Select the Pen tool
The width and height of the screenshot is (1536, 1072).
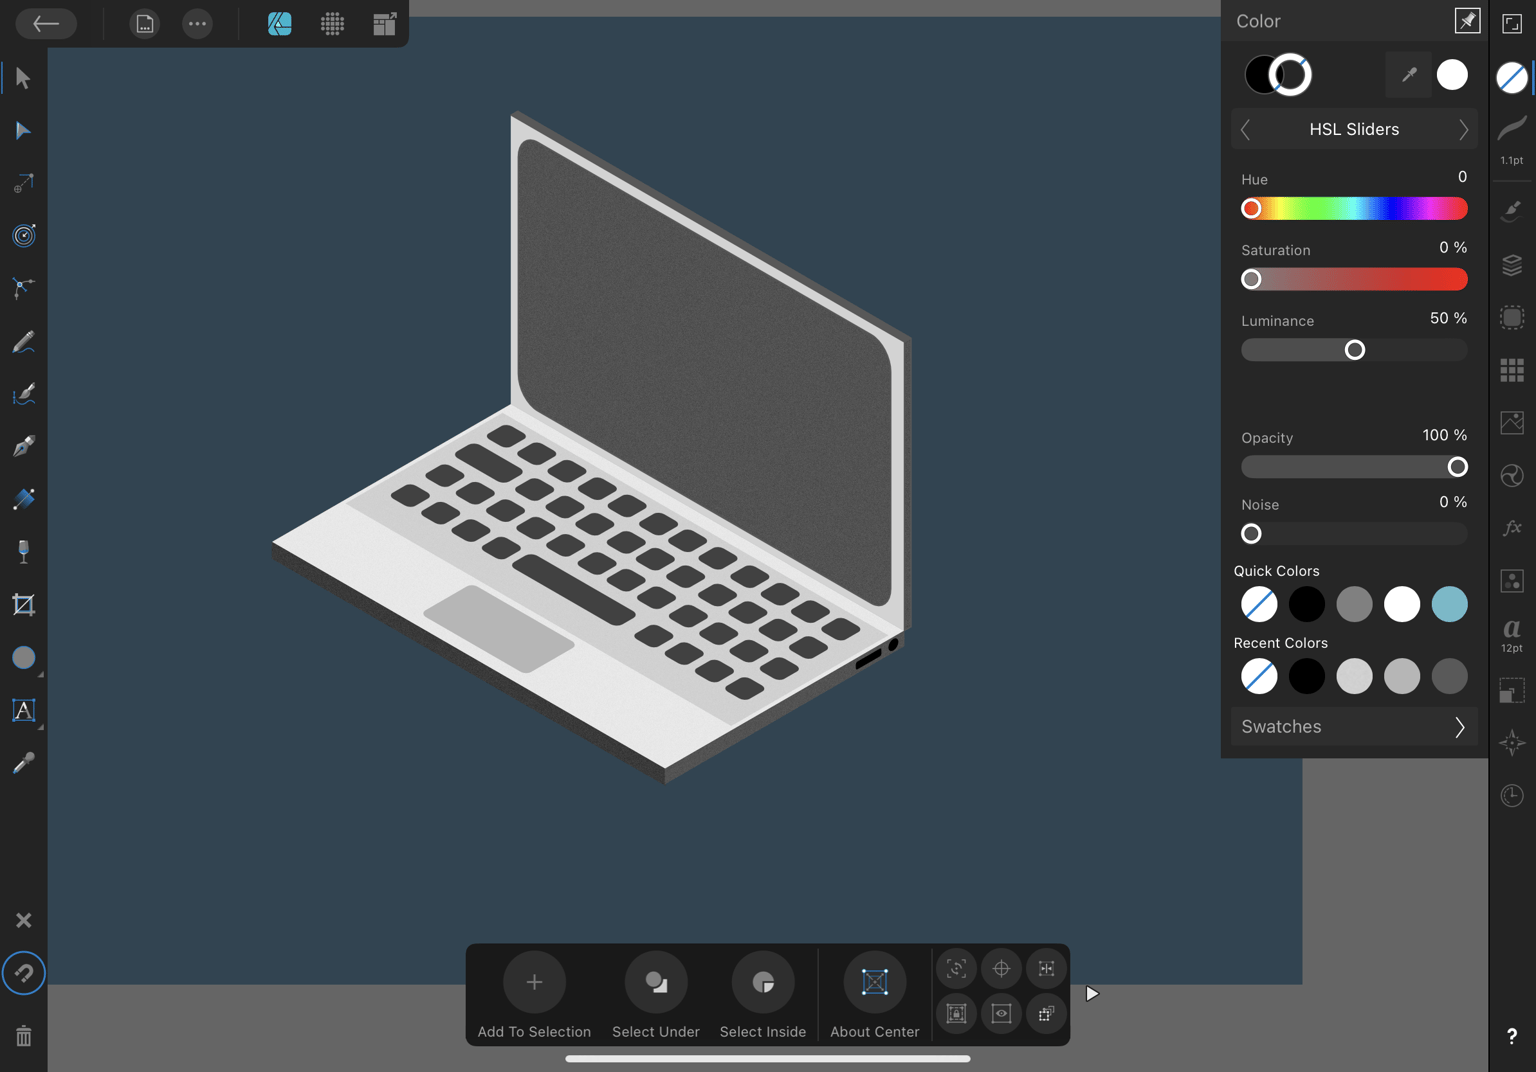(x=23, y=446)
